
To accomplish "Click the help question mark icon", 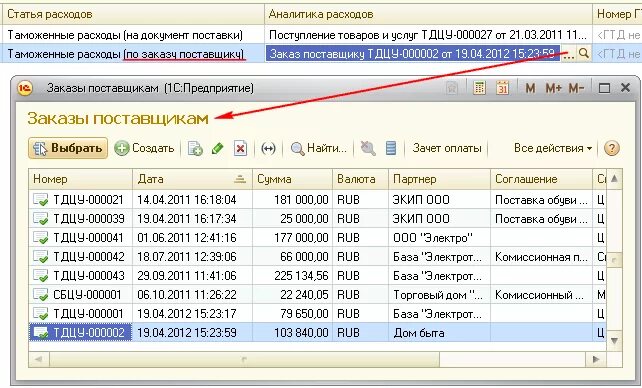I will (x=612, y=148).
